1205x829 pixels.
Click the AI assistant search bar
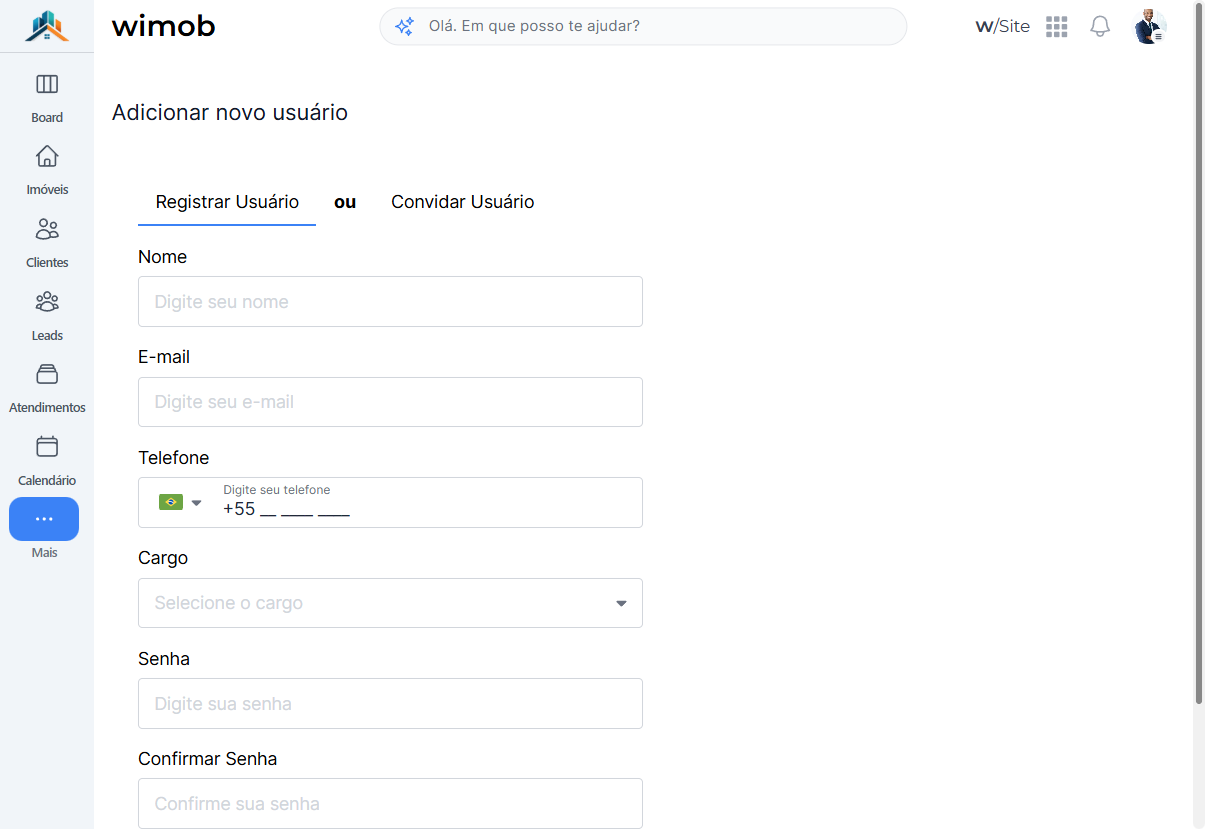[643, 26]
